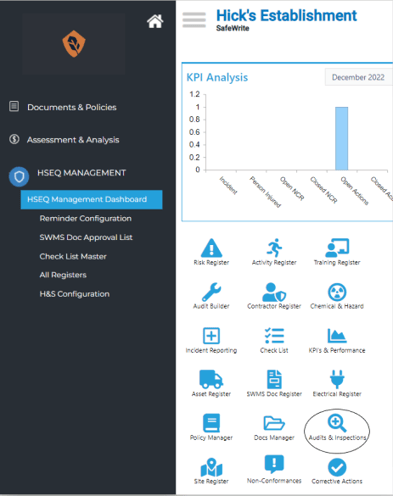Open the Incident Reporting plus icon

tap(211, 335)
